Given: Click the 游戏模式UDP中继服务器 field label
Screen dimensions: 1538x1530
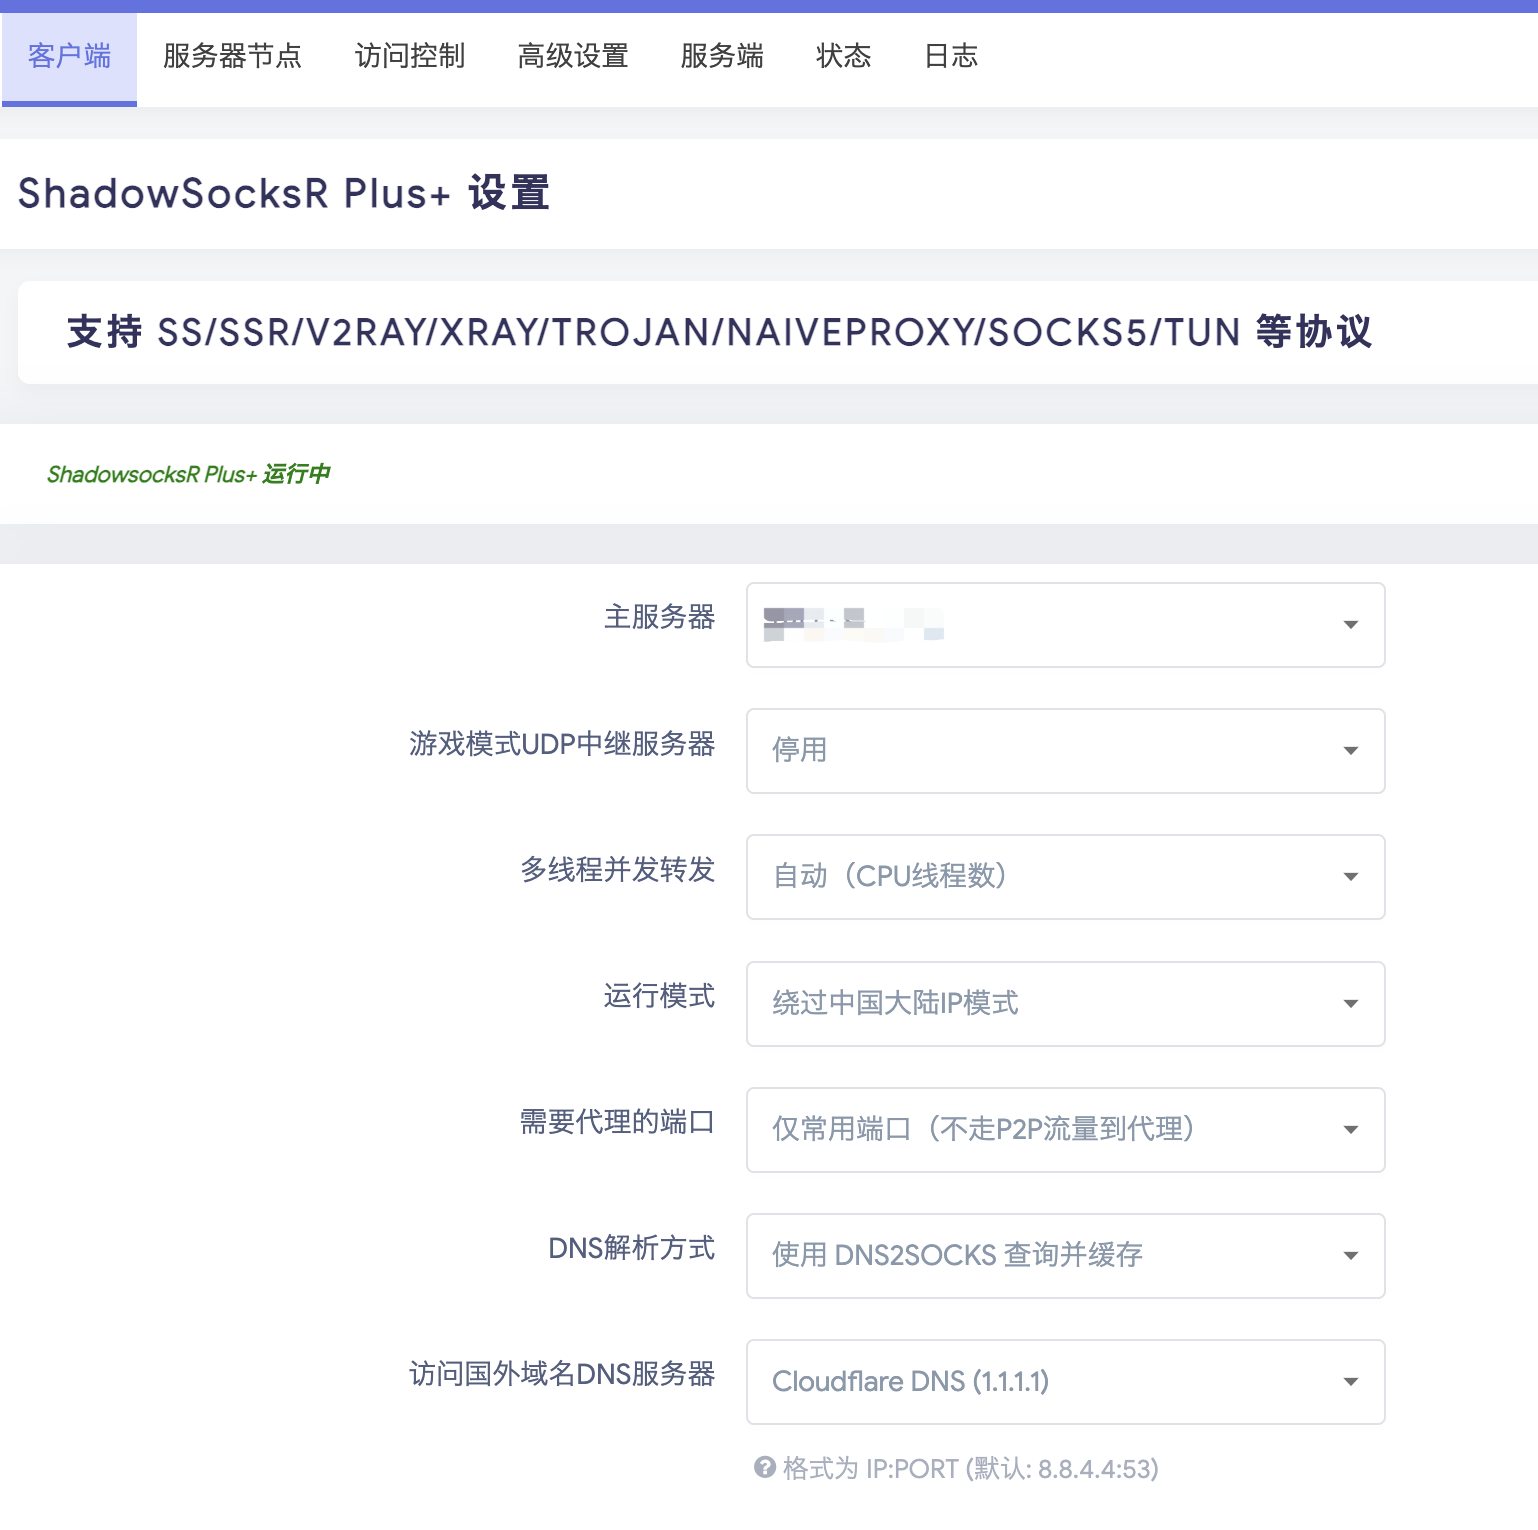Looking at the screenshot, I should click(x=562, y=744).
